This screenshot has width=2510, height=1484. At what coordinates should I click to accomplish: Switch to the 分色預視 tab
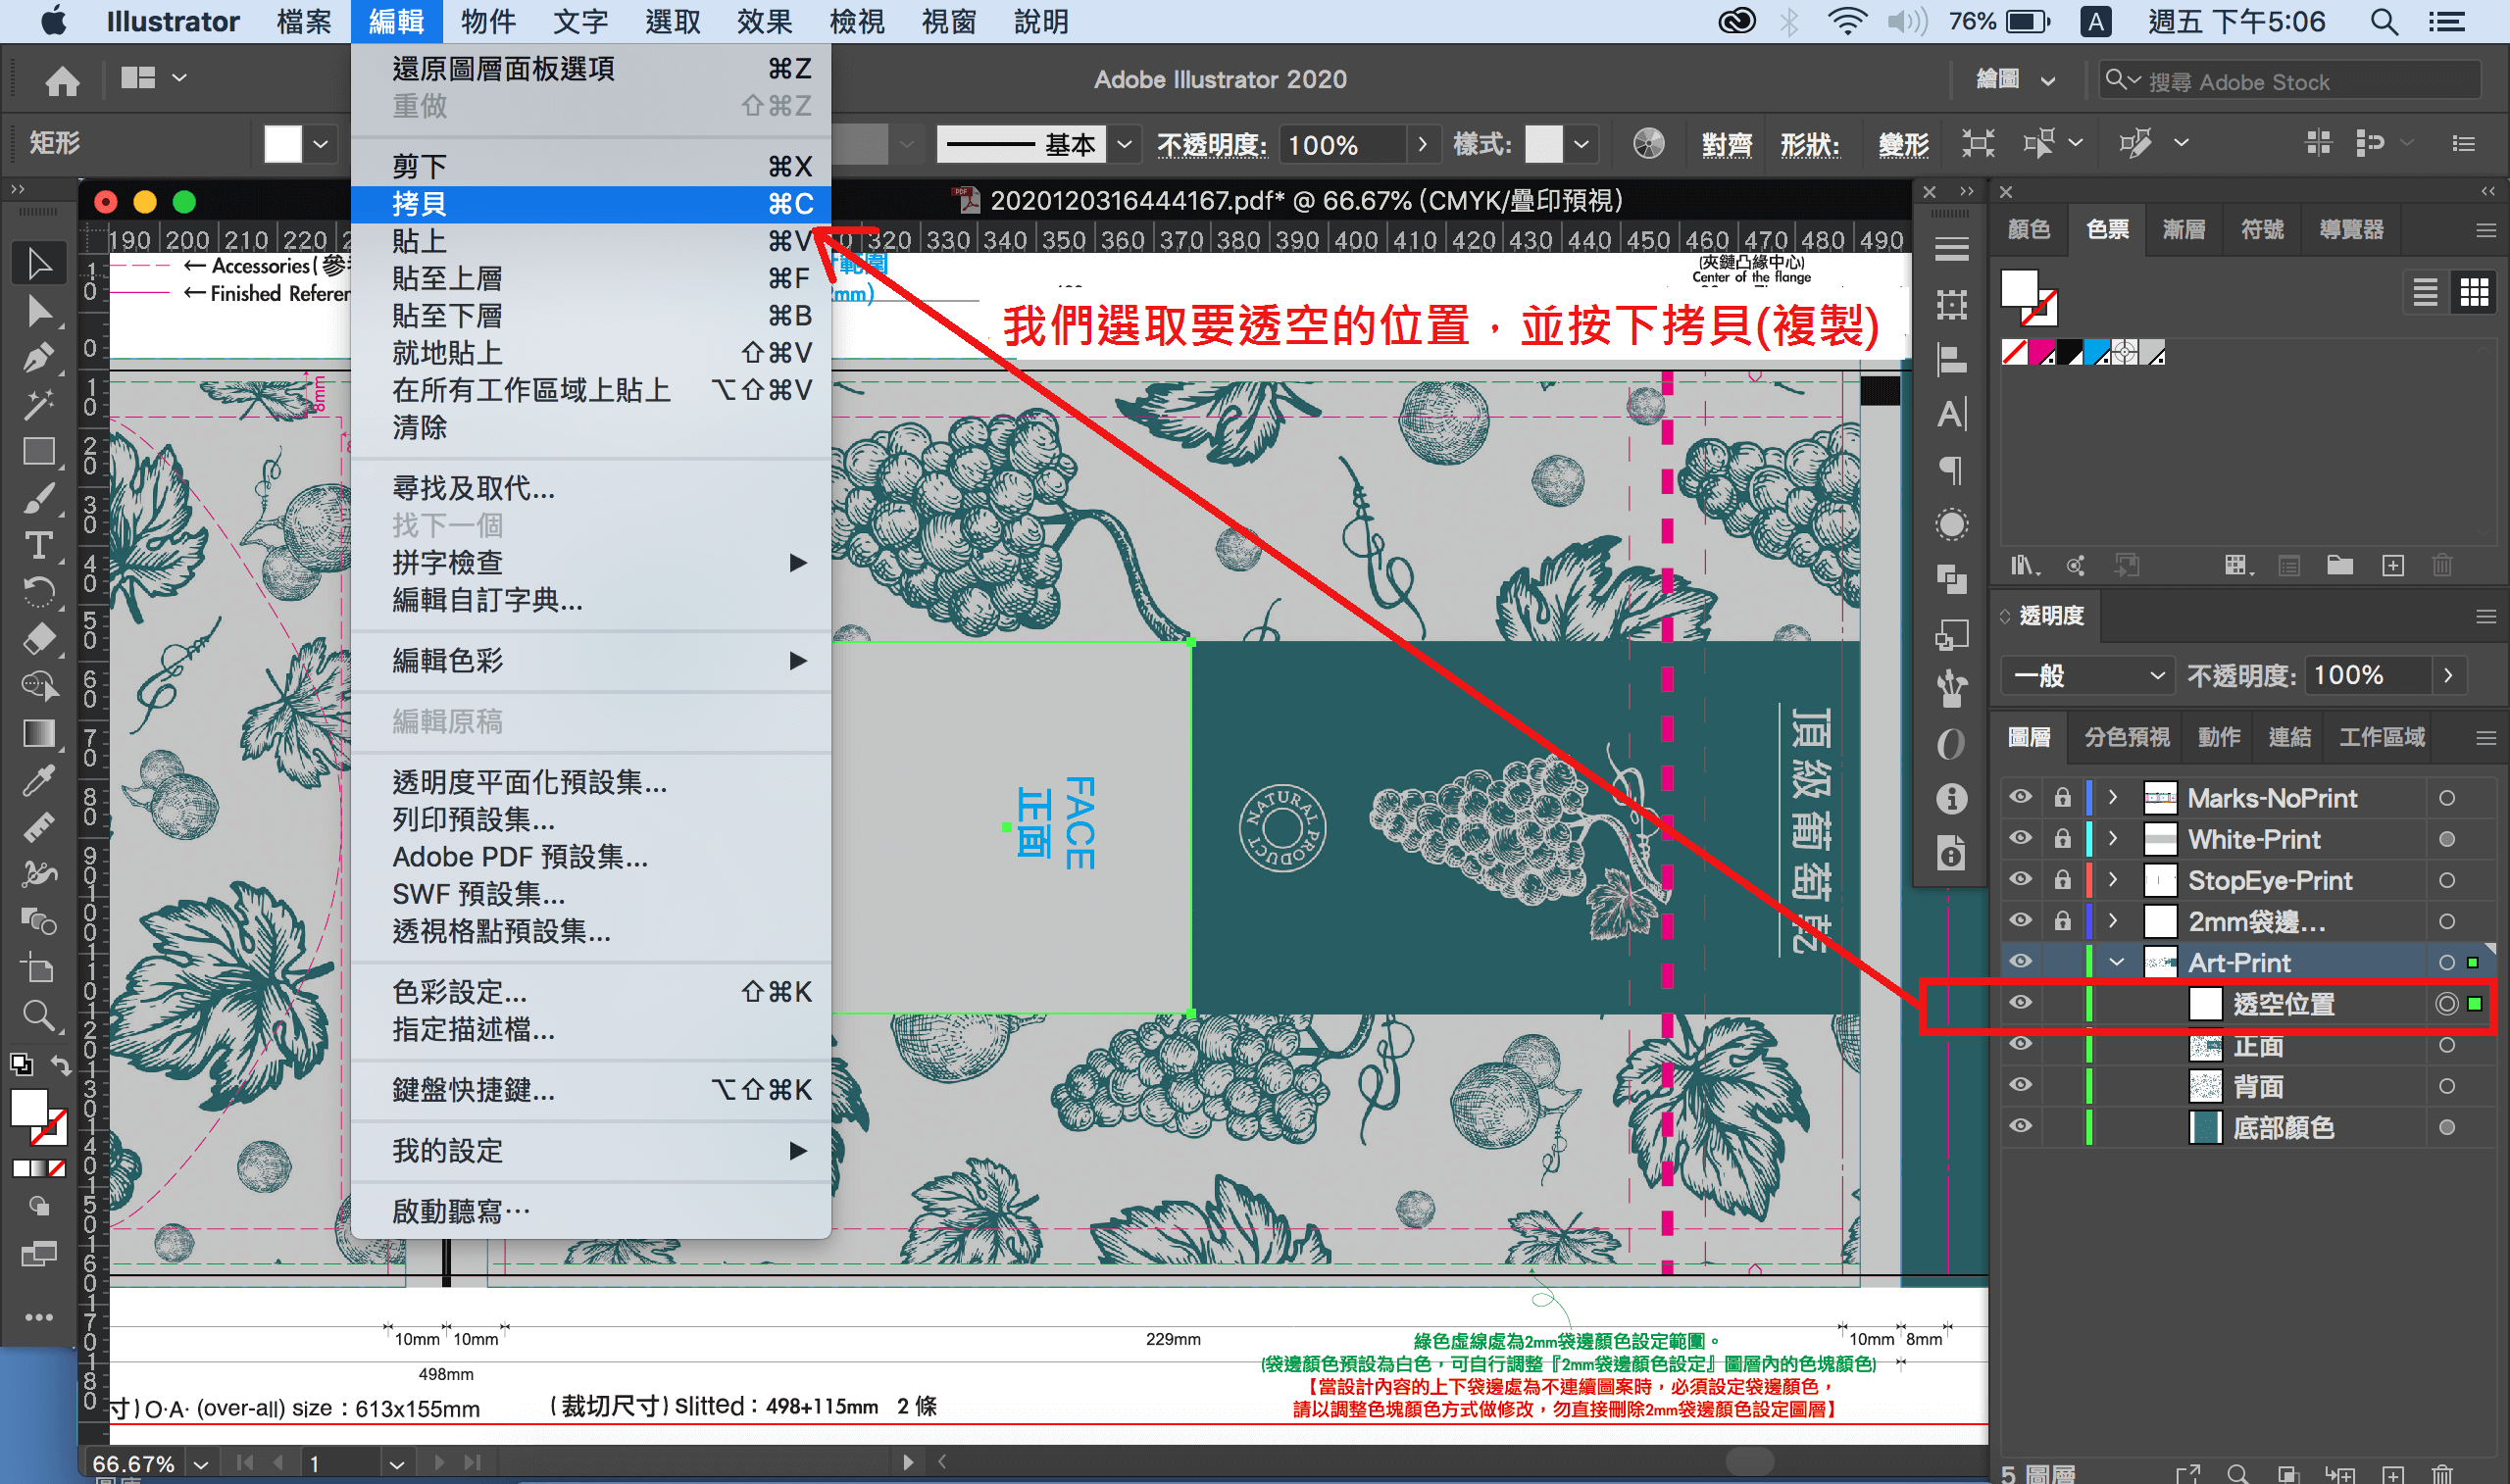point(2126,737)
